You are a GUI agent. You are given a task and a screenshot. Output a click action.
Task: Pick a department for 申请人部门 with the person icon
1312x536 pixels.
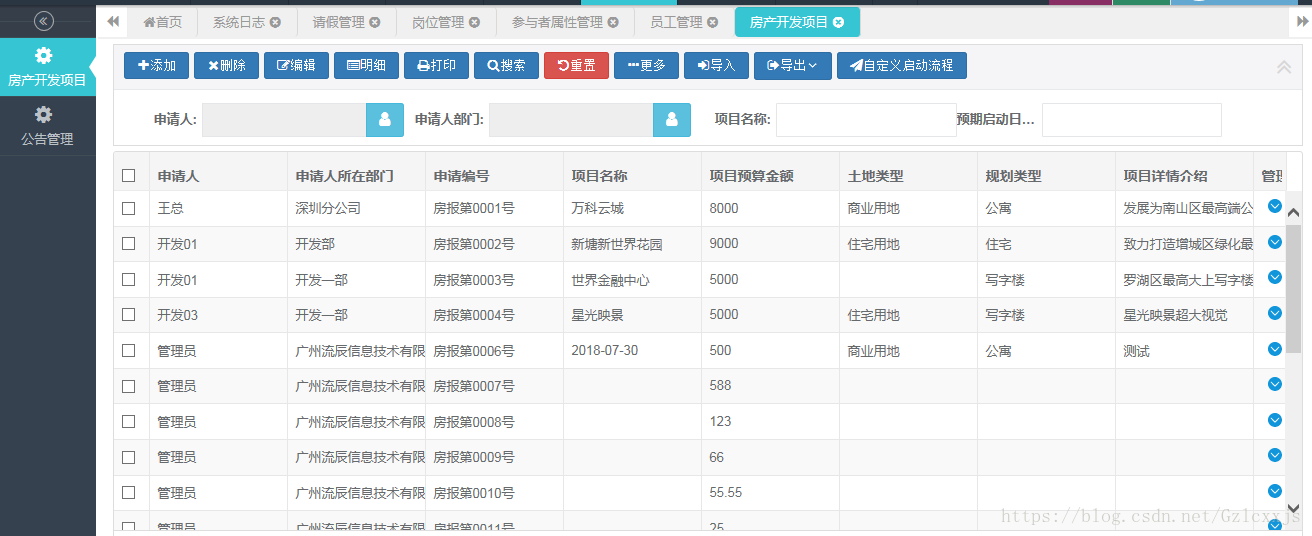coord(672,120)
